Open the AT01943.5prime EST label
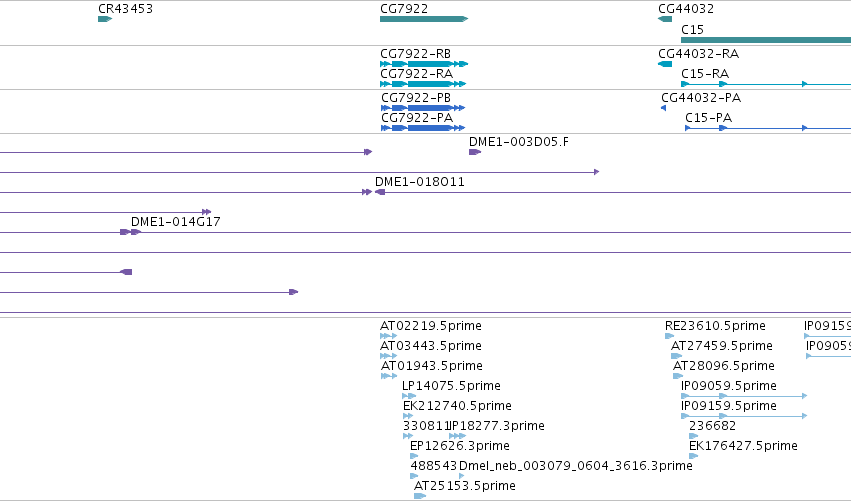This screenshot has width=851, height=501. tap(432, 366)
